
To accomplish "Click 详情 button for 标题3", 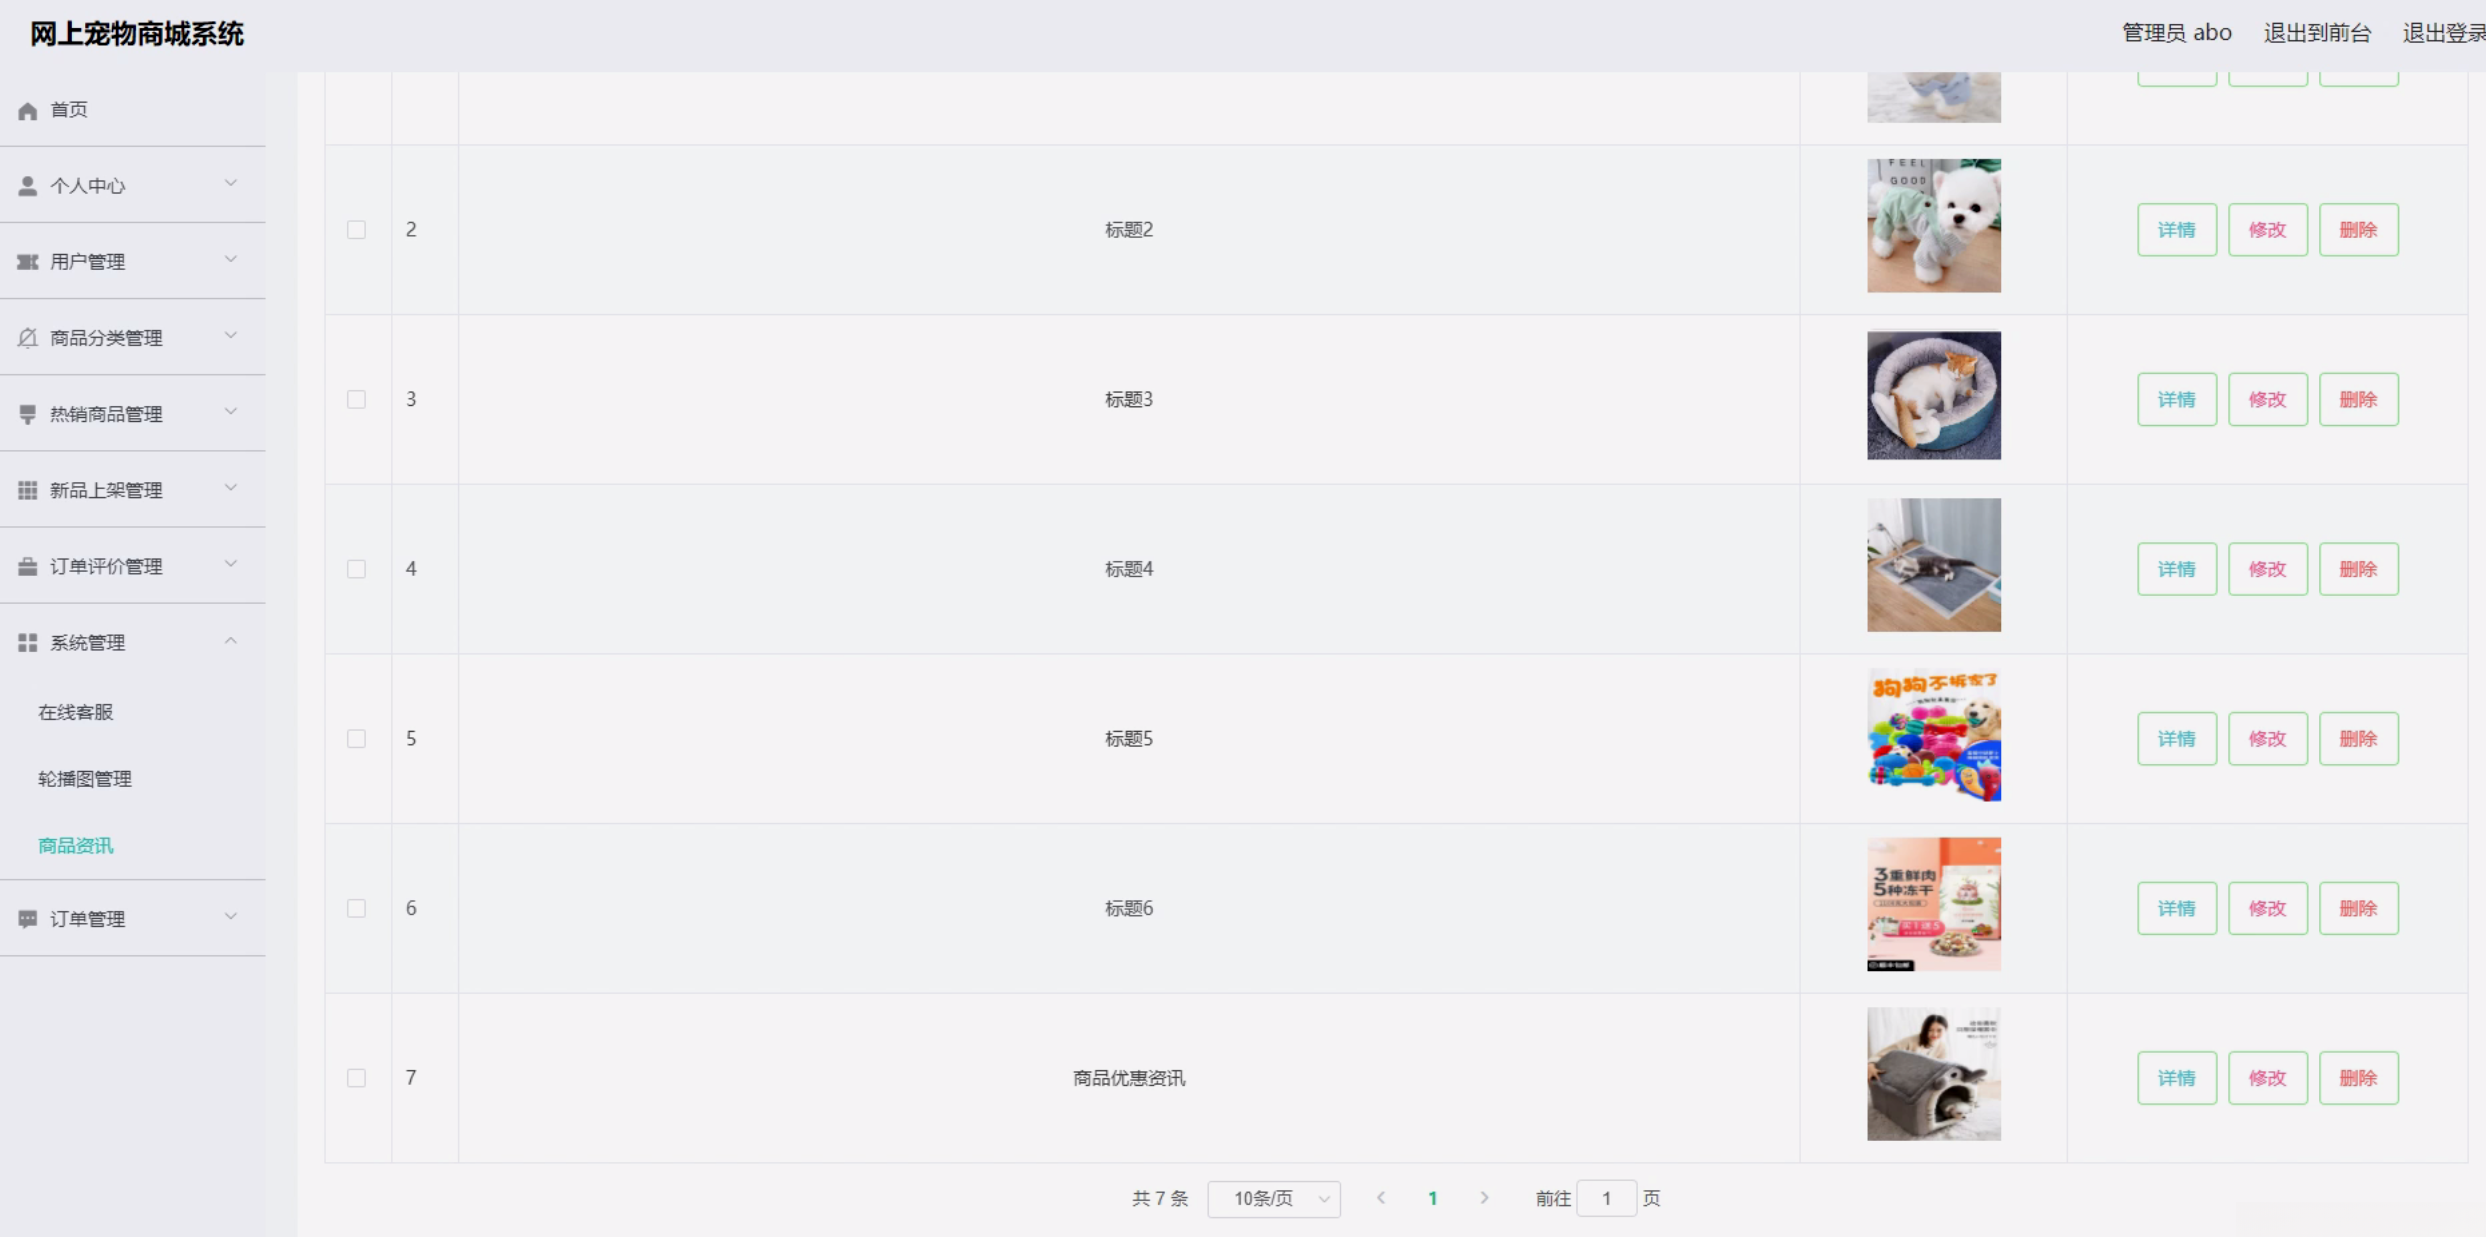I will click(x=2176, y=400).
